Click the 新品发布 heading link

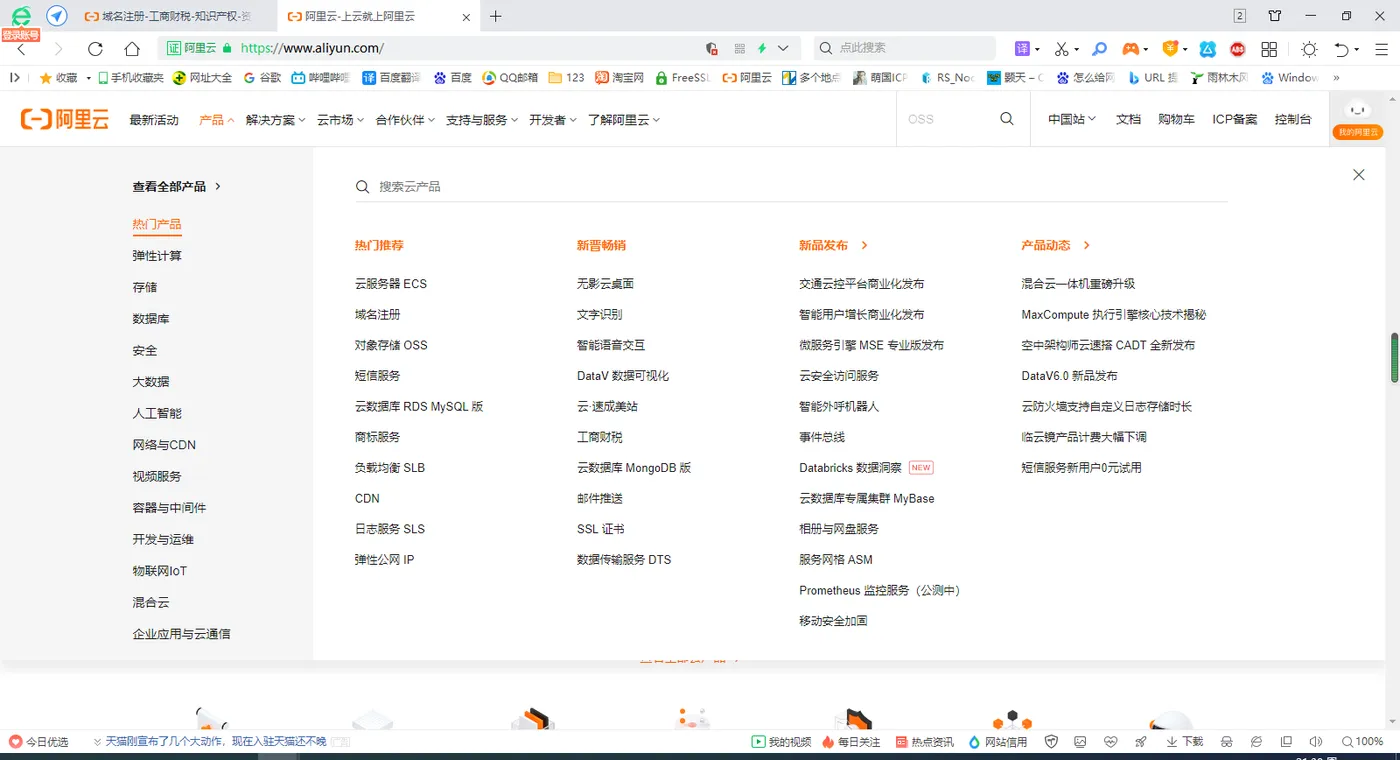pos(833,245)
